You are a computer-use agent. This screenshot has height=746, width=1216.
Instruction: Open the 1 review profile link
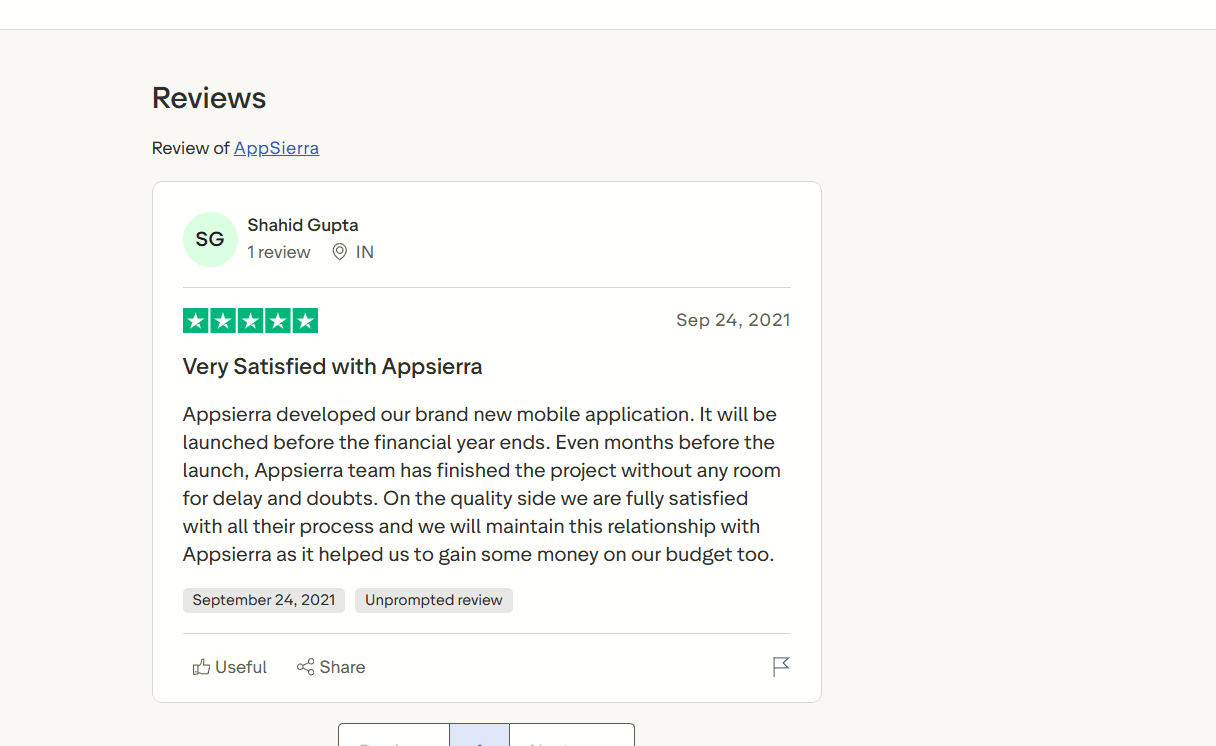(x=279, y=252)
